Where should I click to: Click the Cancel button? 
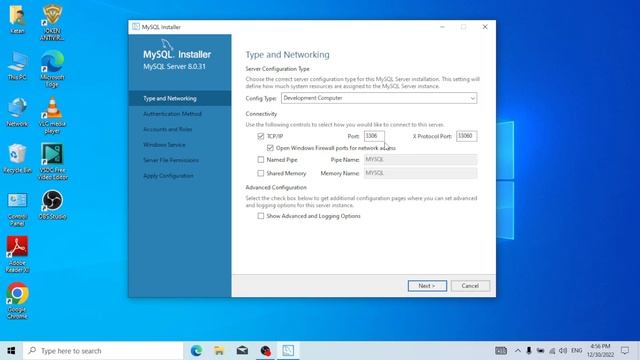coord(470,286)
